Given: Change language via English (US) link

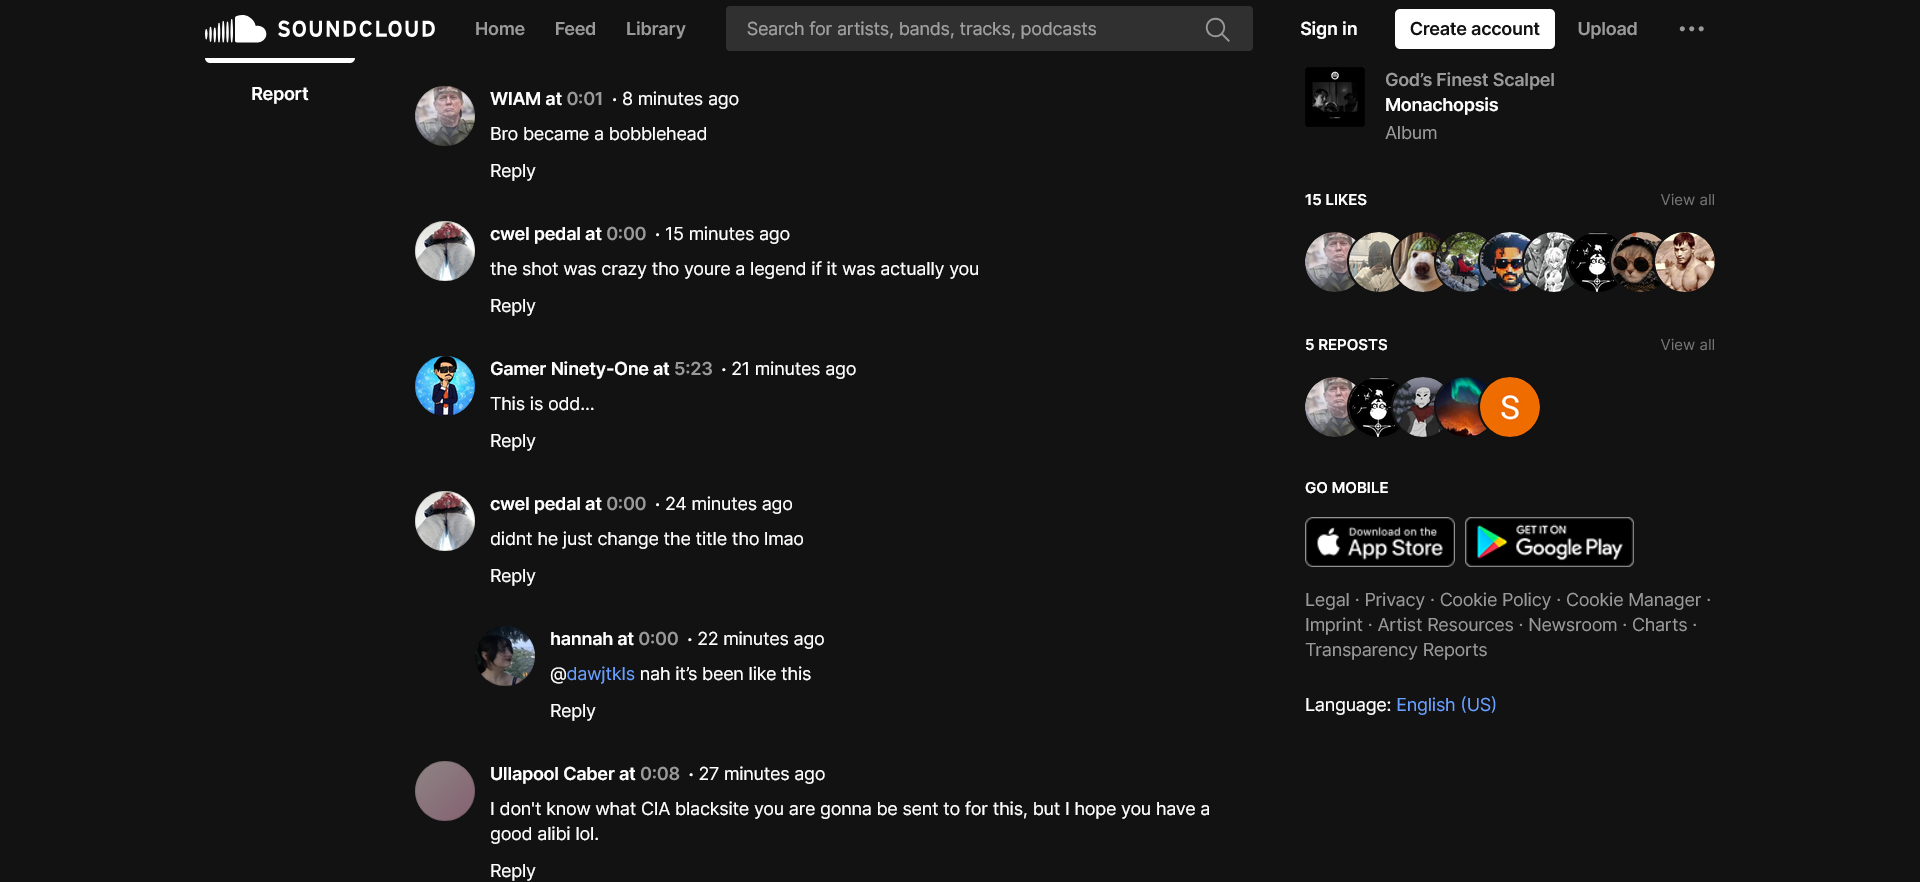Looking at the screenshot, I should (x=1446, y=705).
